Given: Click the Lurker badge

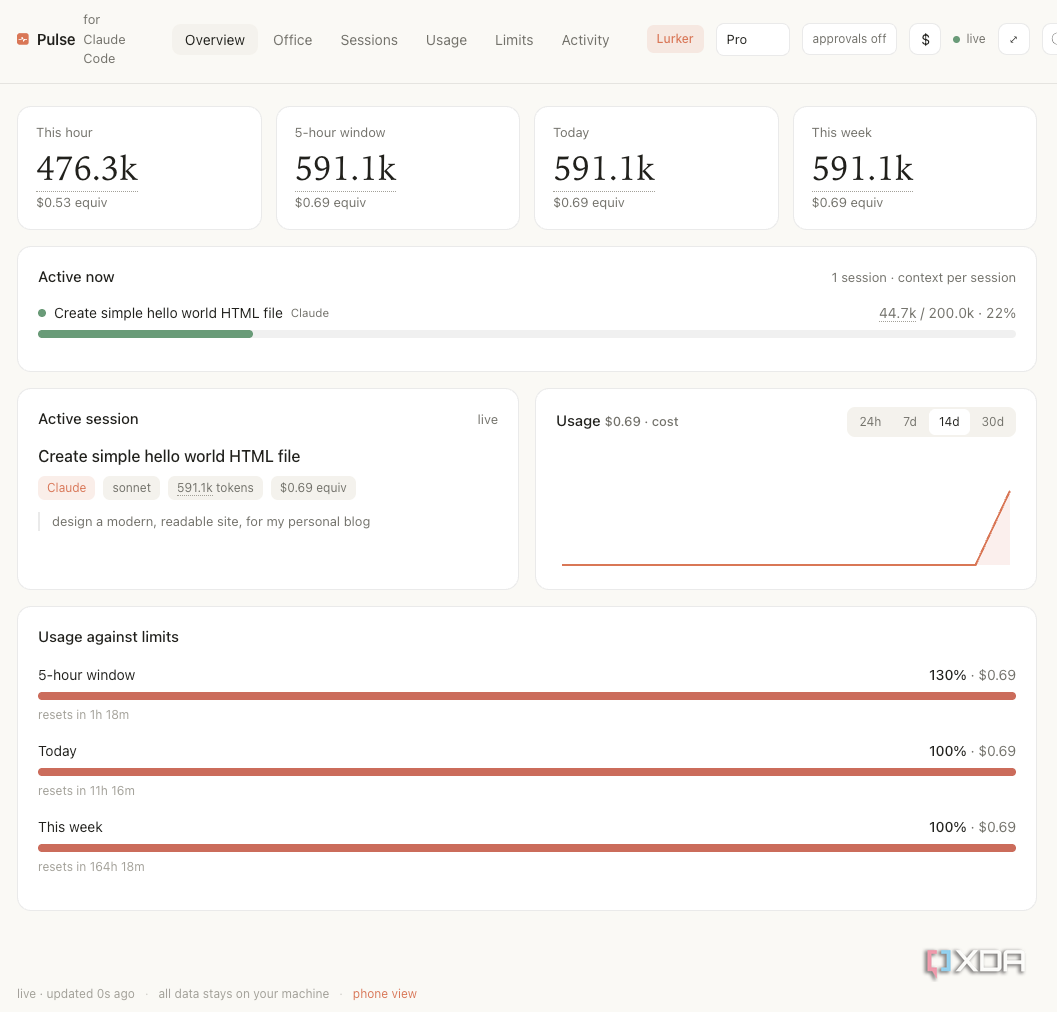Looking at the screenshot, I should [675, 39].
